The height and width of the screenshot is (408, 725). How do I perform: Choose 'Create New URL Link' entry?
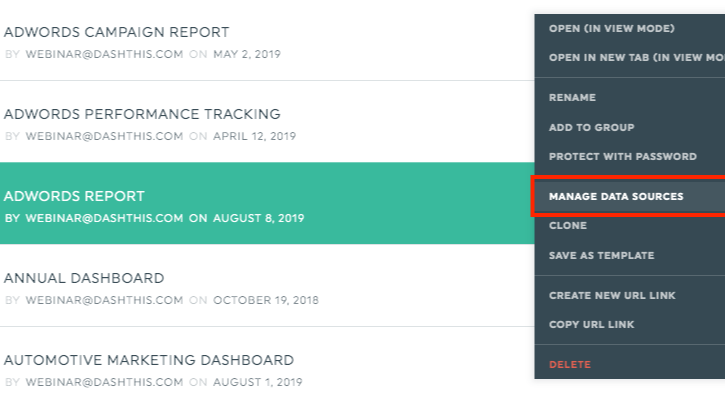[x=612, y=296]
